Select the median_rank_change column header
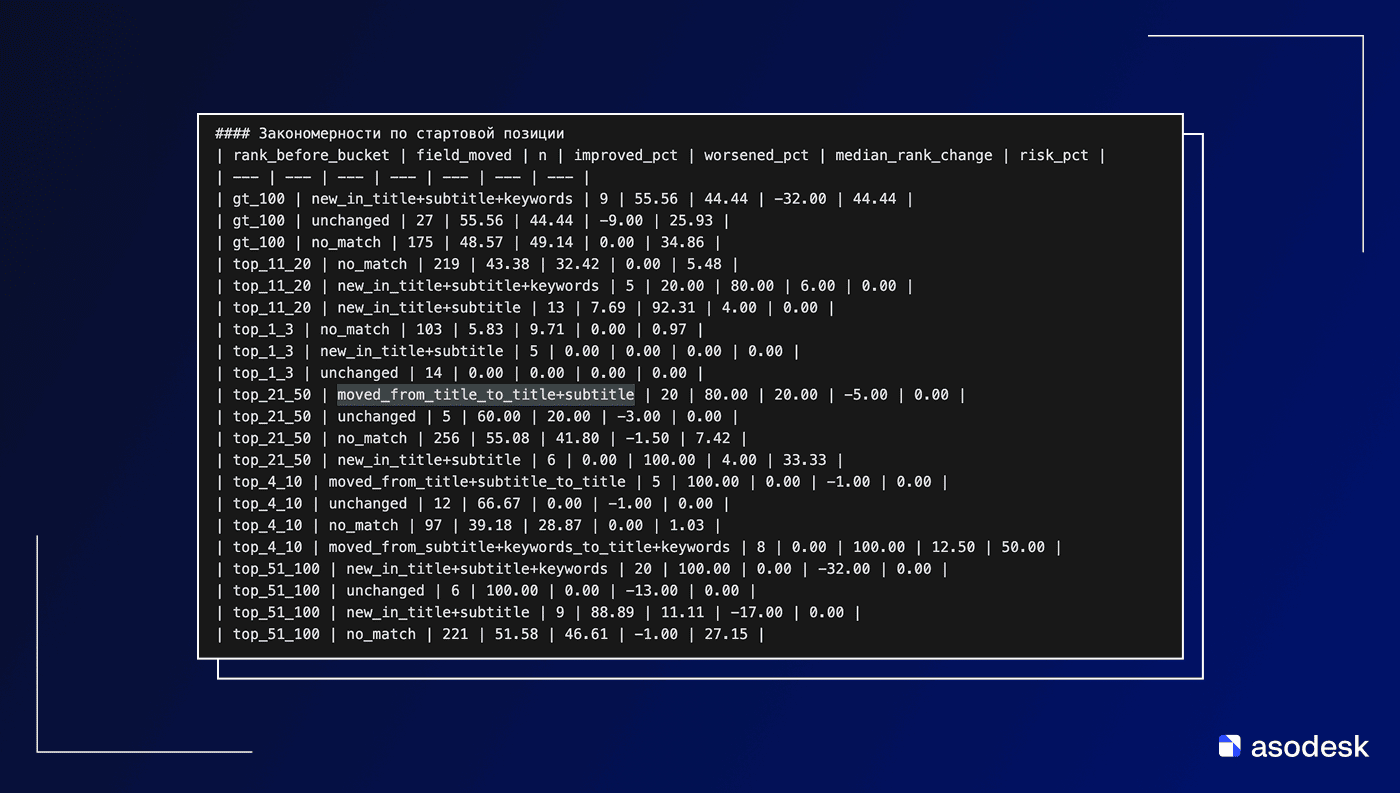This screenshot has height=793, width=1400. pyautogui.click(x=913, y=155)
